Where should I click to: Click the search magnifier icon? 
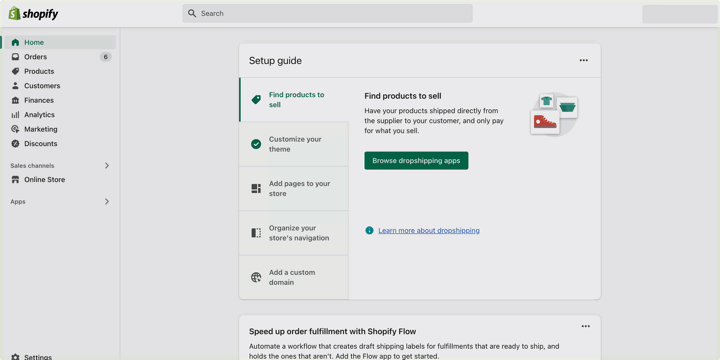[192, 13]
